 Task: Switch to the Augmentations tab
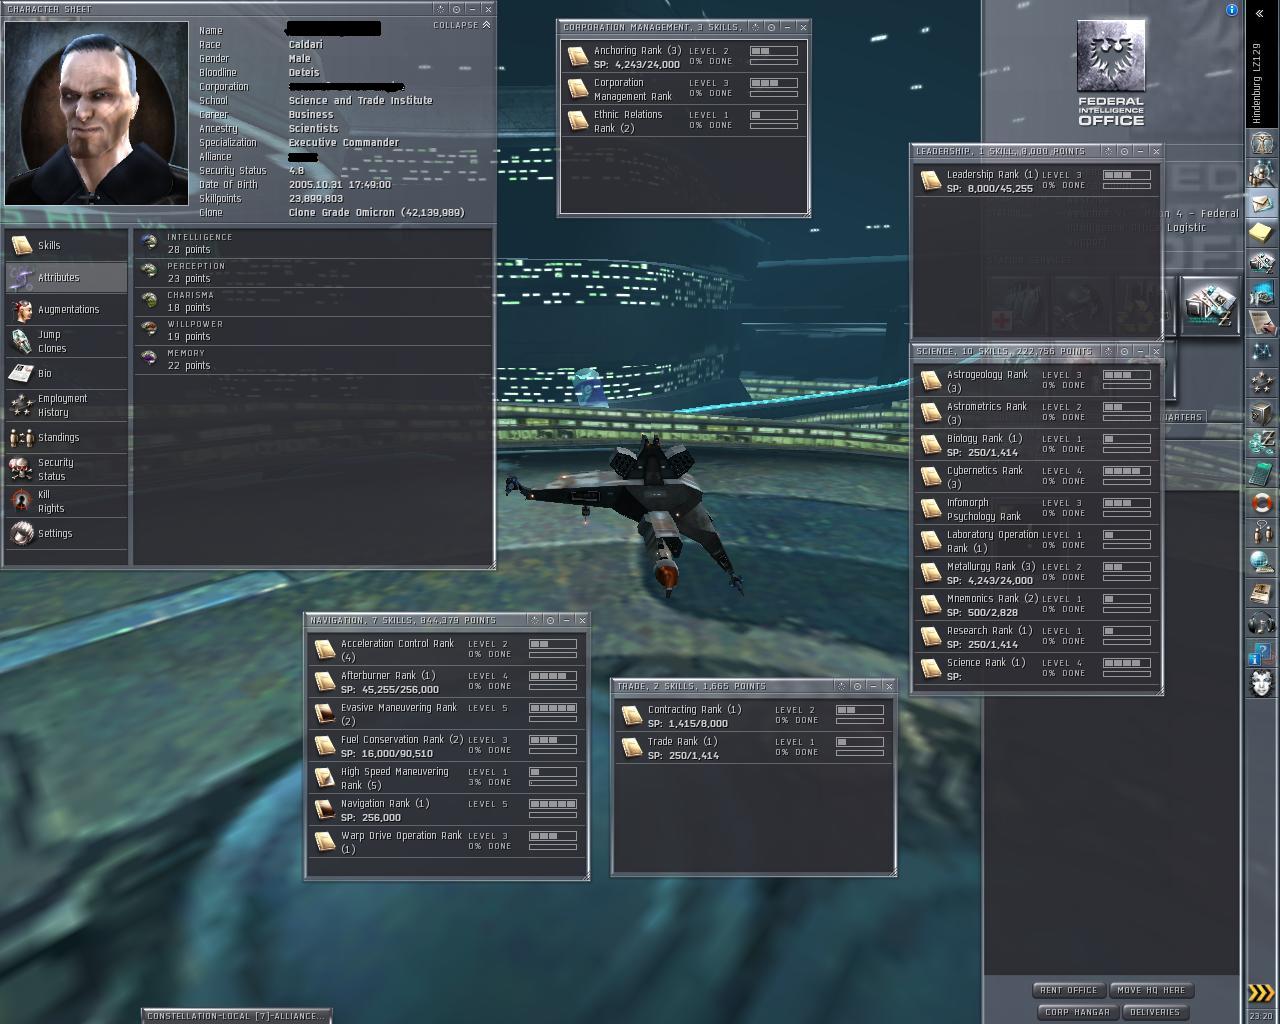[66, 309]
